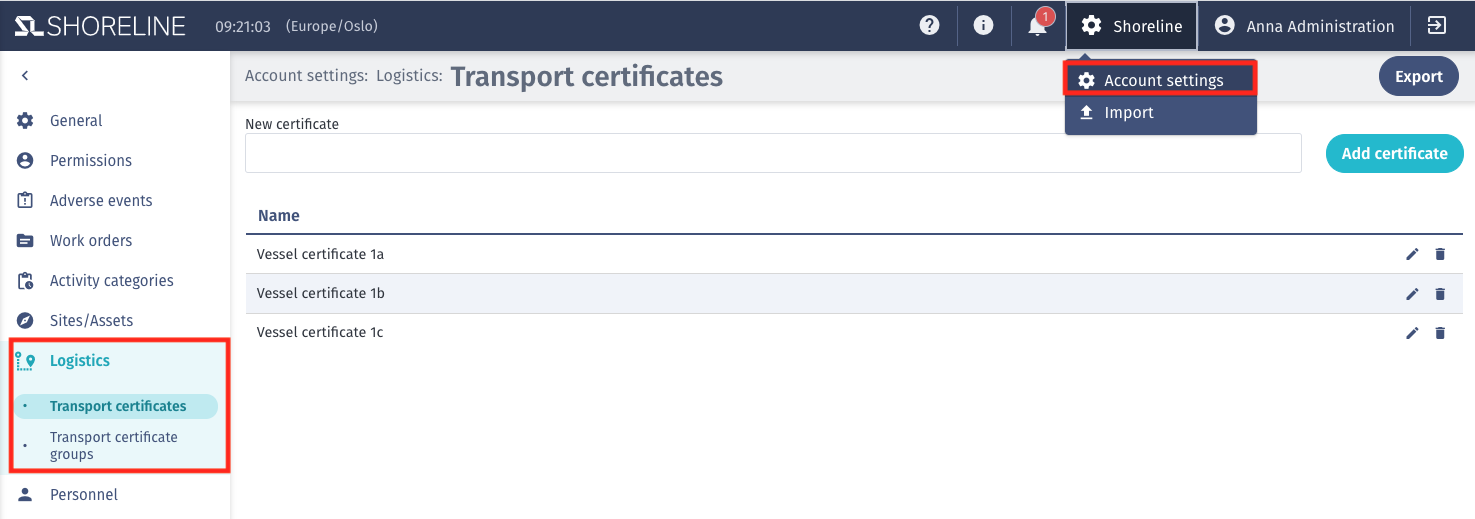Viewport: 1475px width, 519px height.
Task: Delete Vessel certificate 1b trash icon
Action: [1440, 294]
